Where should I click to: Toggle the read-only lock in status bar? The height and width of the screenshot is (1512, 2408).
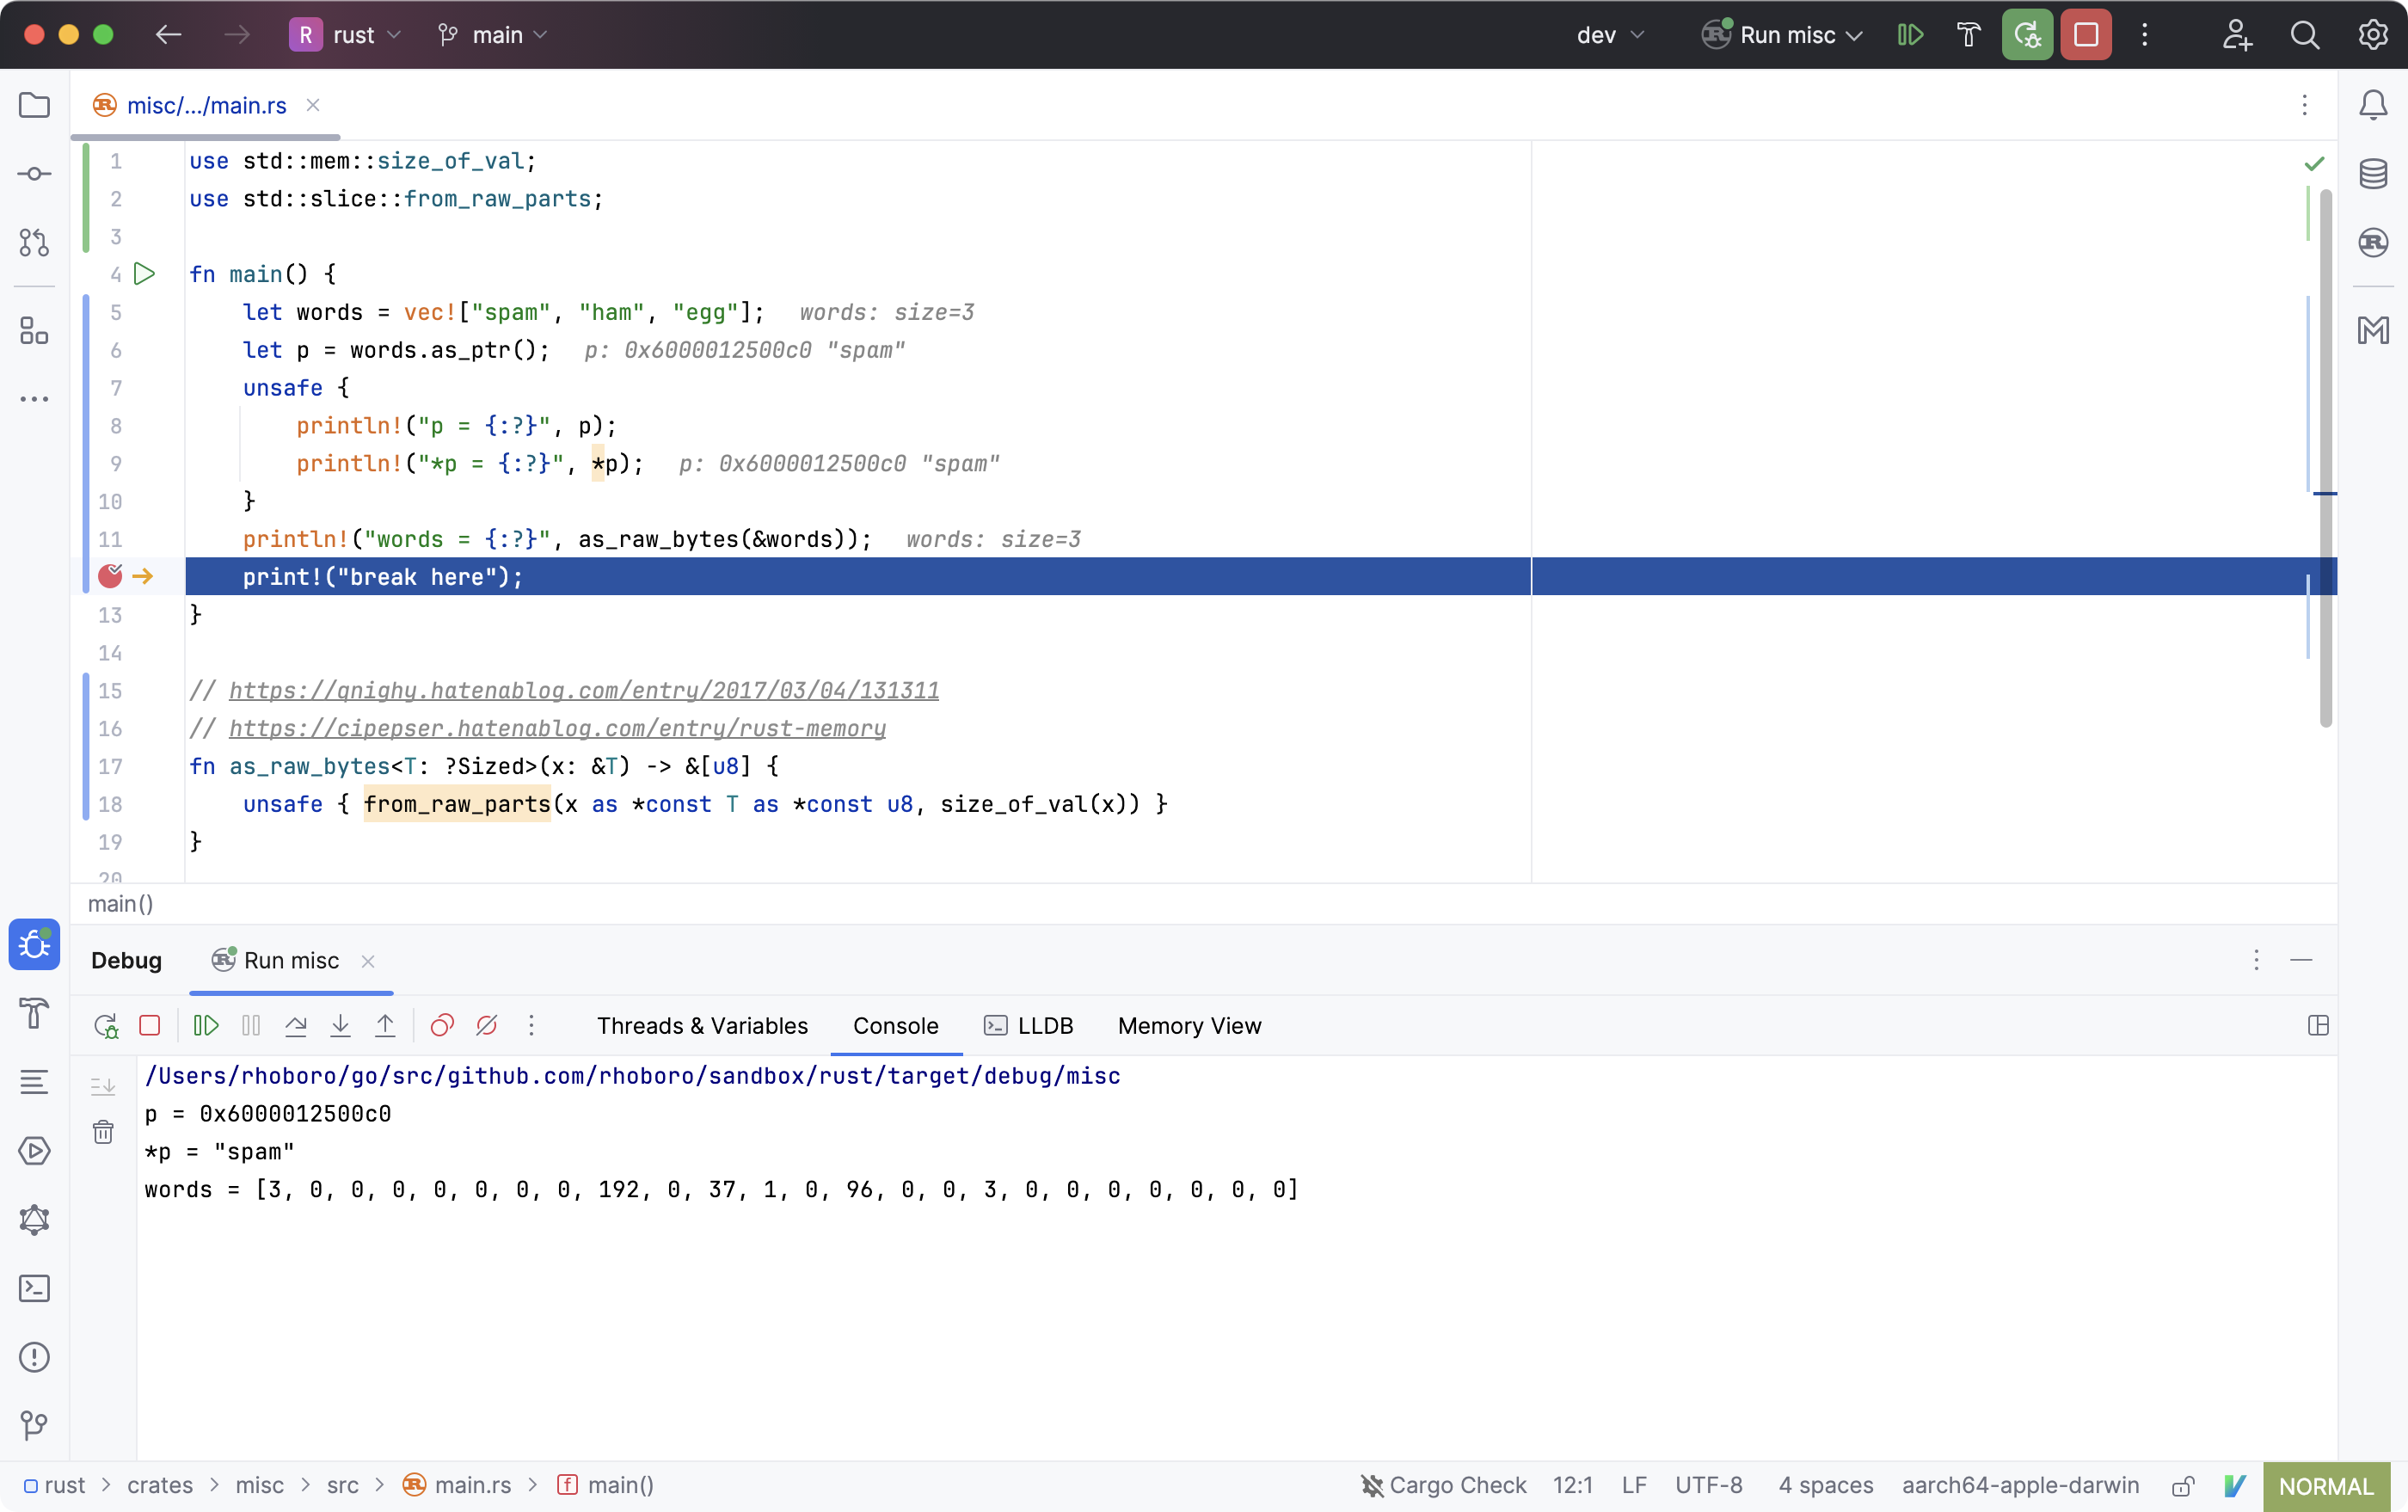2183,1485
